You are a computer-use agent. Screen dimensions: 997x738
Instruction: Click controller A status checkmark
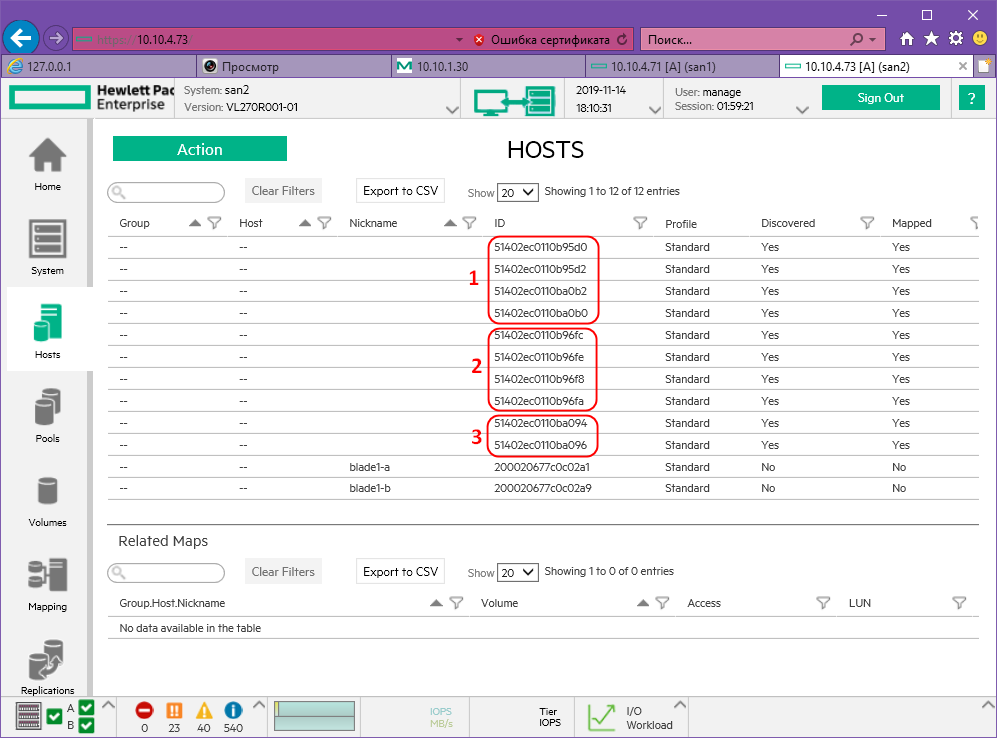[87, 707]
